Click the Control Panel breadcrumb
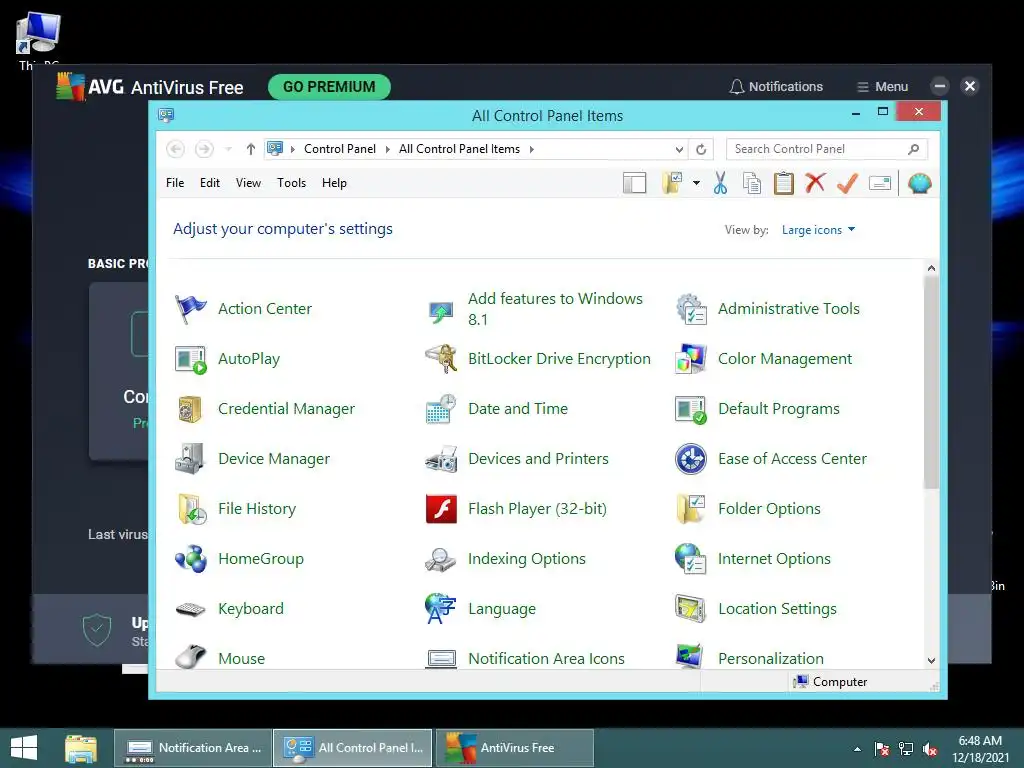Screen dimensions: 1024x768 [x=340, y=150]
